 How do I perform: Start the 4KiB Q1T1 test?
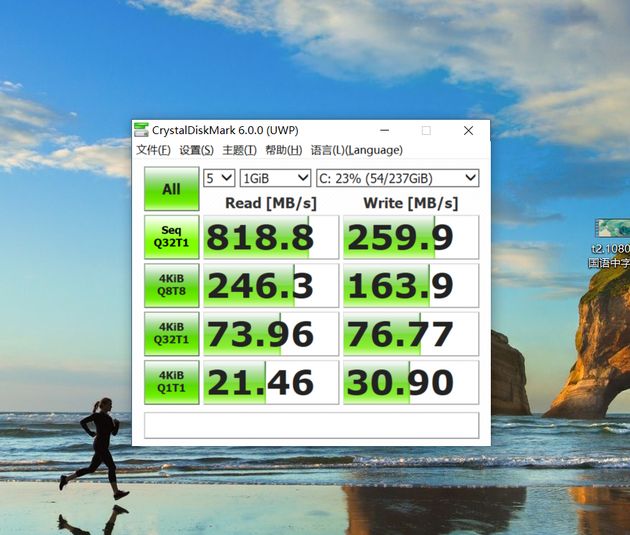coord(171,382)
